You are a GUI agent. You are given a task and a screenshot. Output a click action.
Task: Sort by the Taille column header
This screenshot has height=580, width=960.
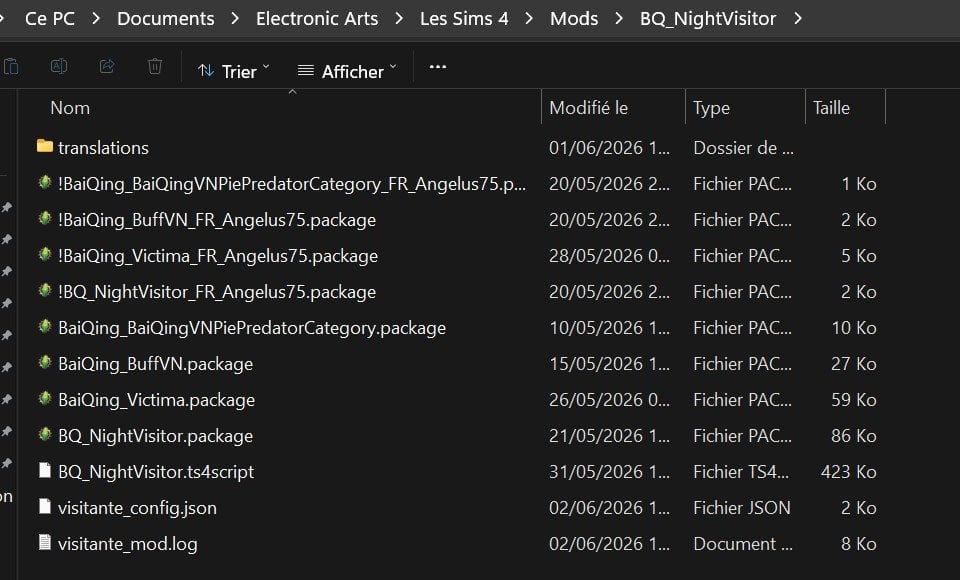click(x=831, y=108)
